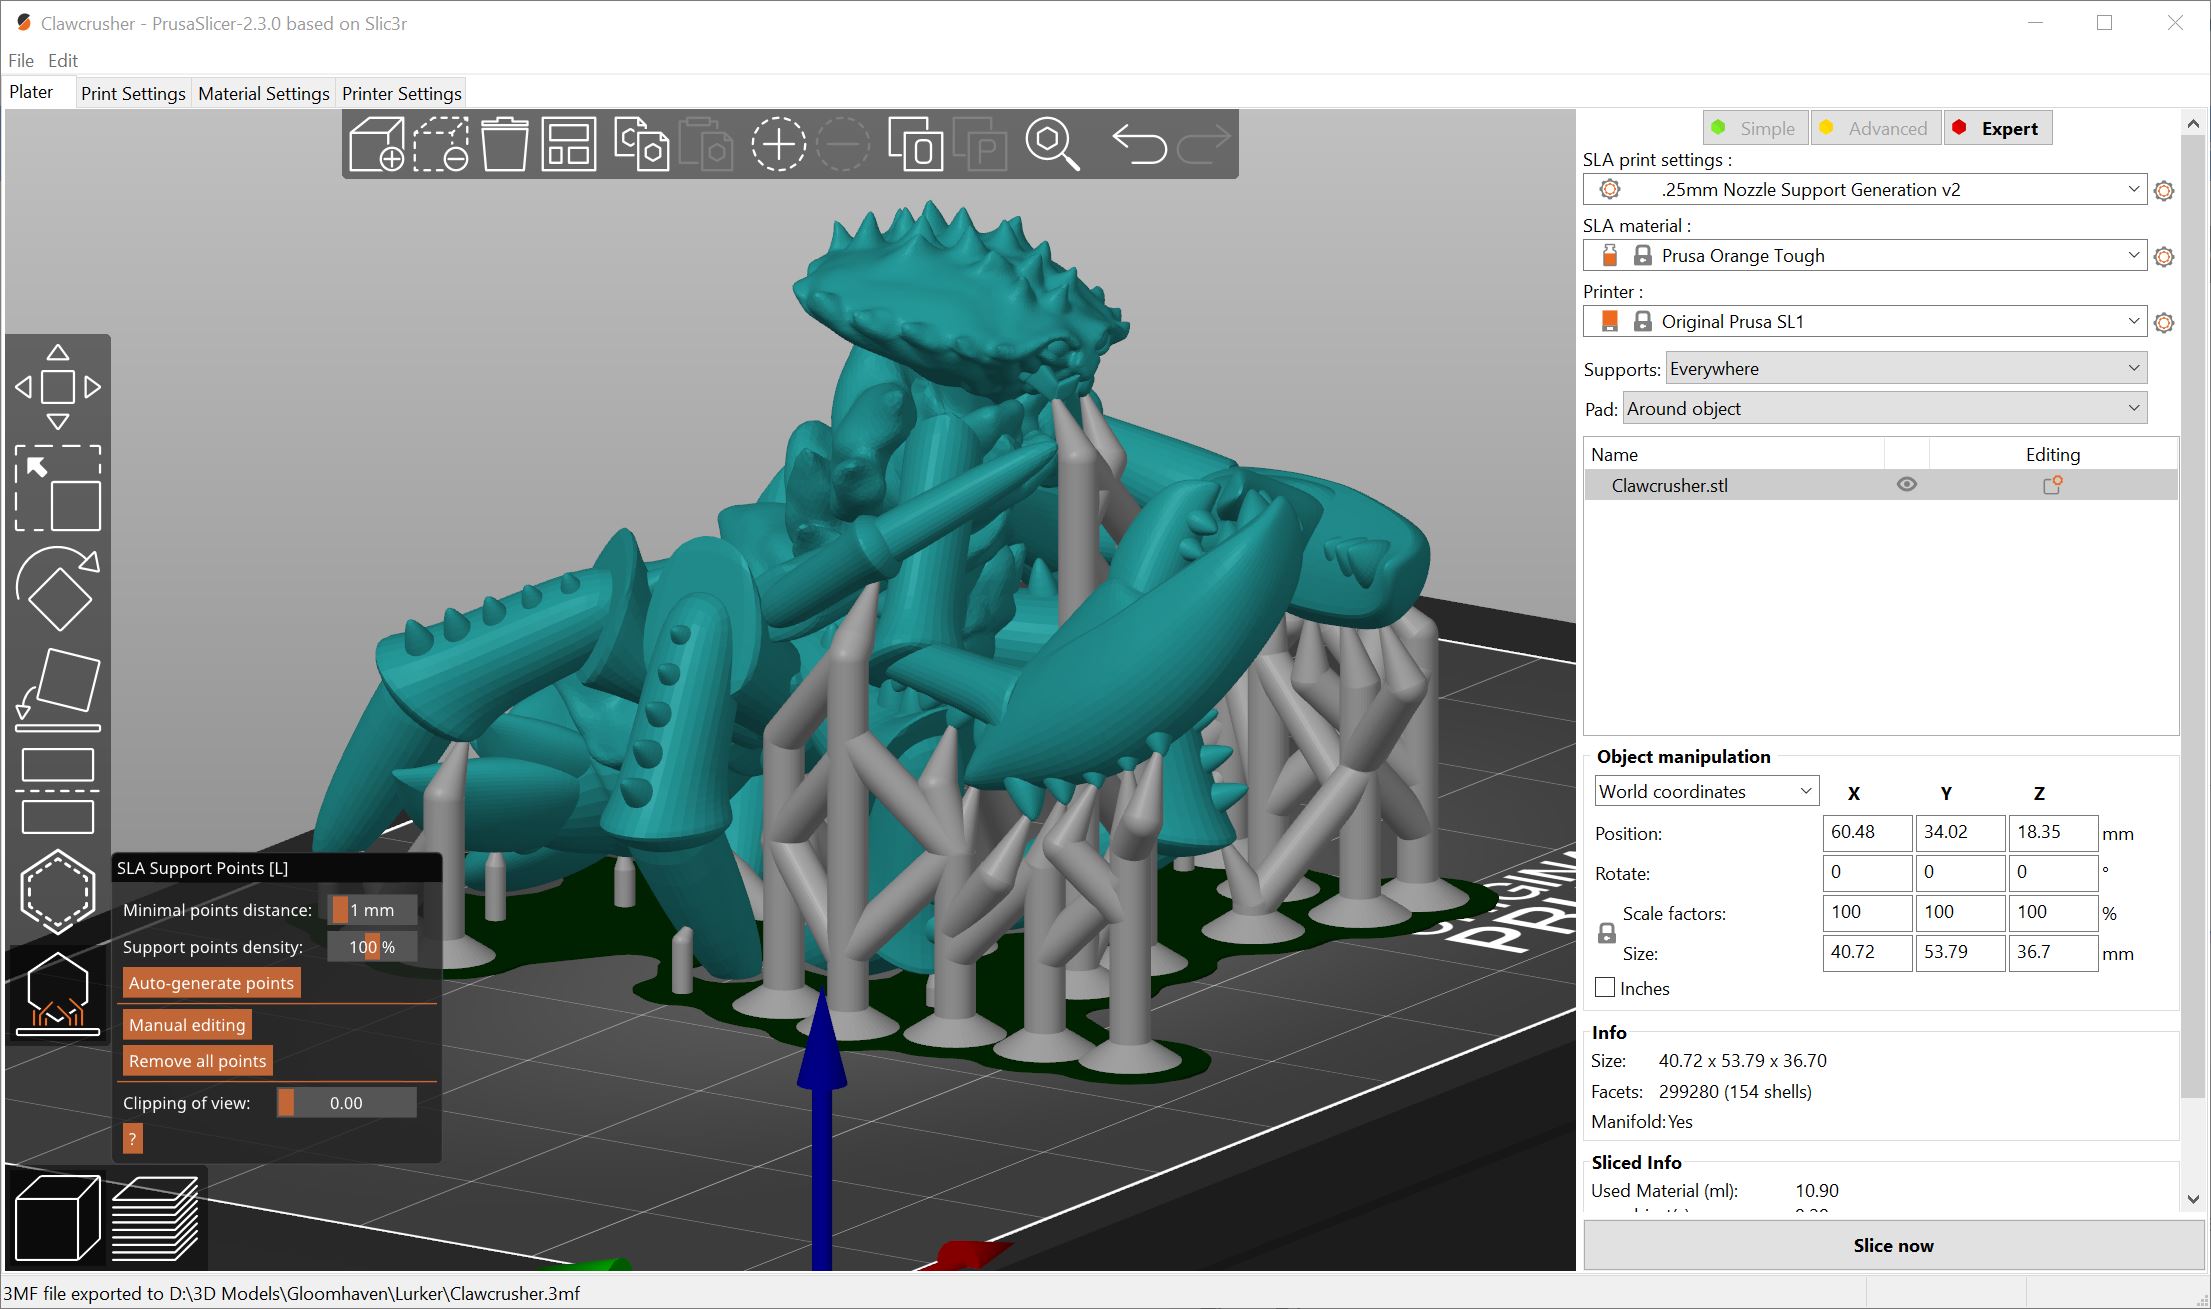This screenshot has width=2211, height=1309.
Task: Switch to Simple mode
Action: (x=1755, y=128)
